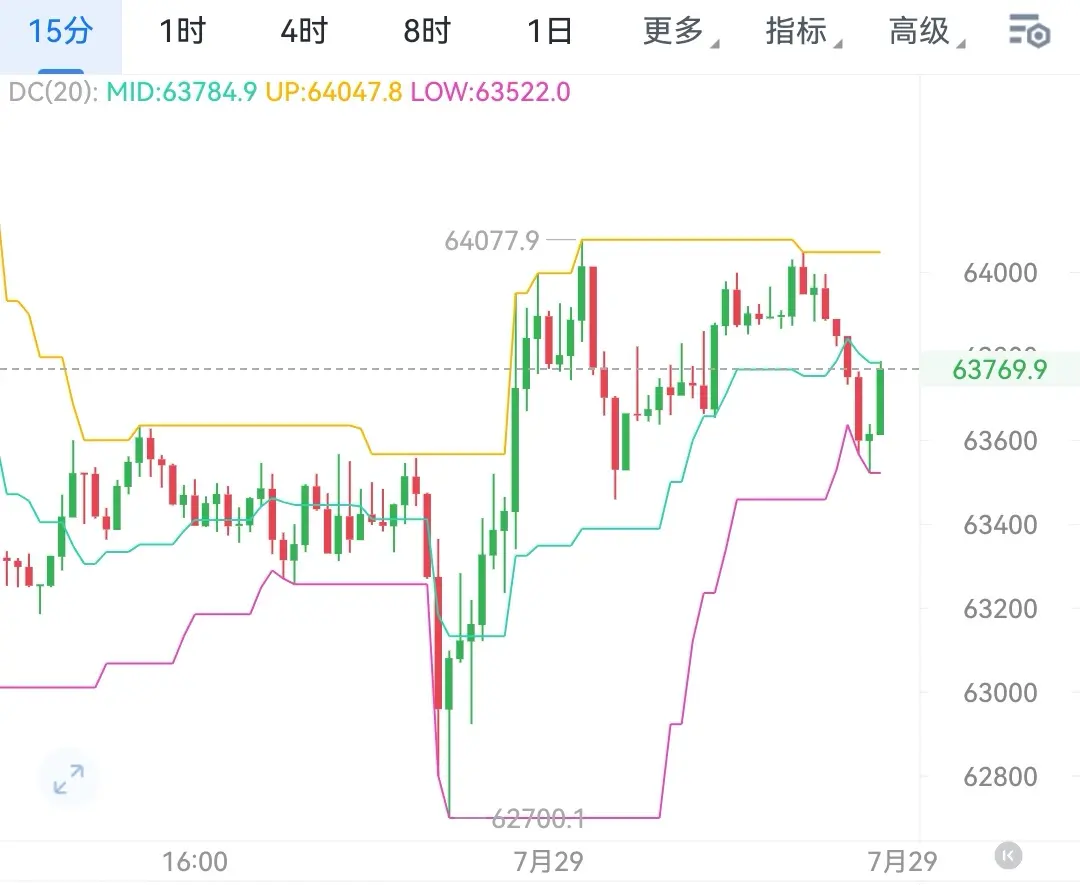Click the 16:00 time axis label
Viewport: 1080px width, 885px height.
[195, 862]
